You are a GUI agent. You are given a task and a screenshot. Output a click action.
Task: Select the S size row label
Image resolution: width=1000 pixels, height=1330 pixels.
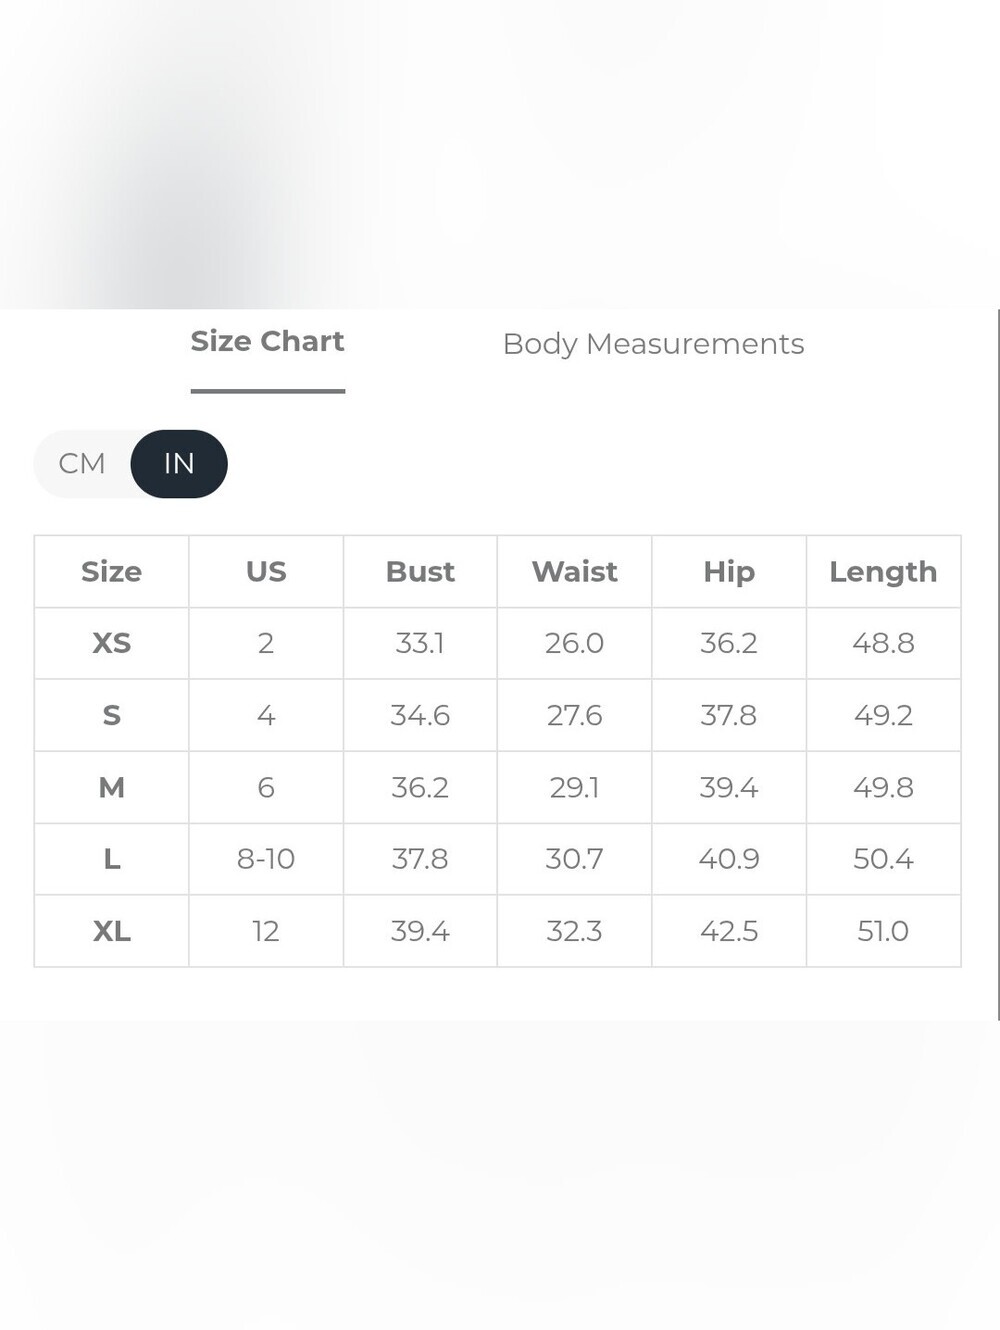tap(111, 715)
